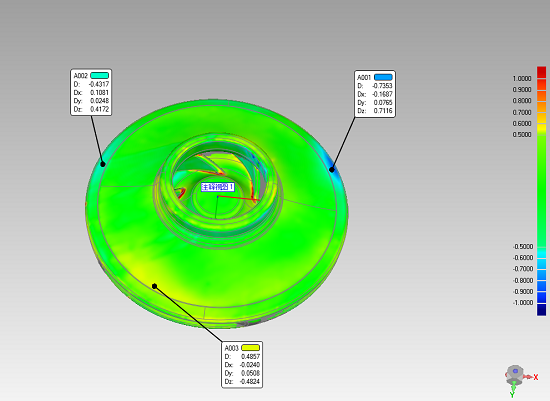Screen dimensions: 550x401
Task: Click the 0.5000 legend threshold label
Action: pyautogui.click(x=522, y=135)
